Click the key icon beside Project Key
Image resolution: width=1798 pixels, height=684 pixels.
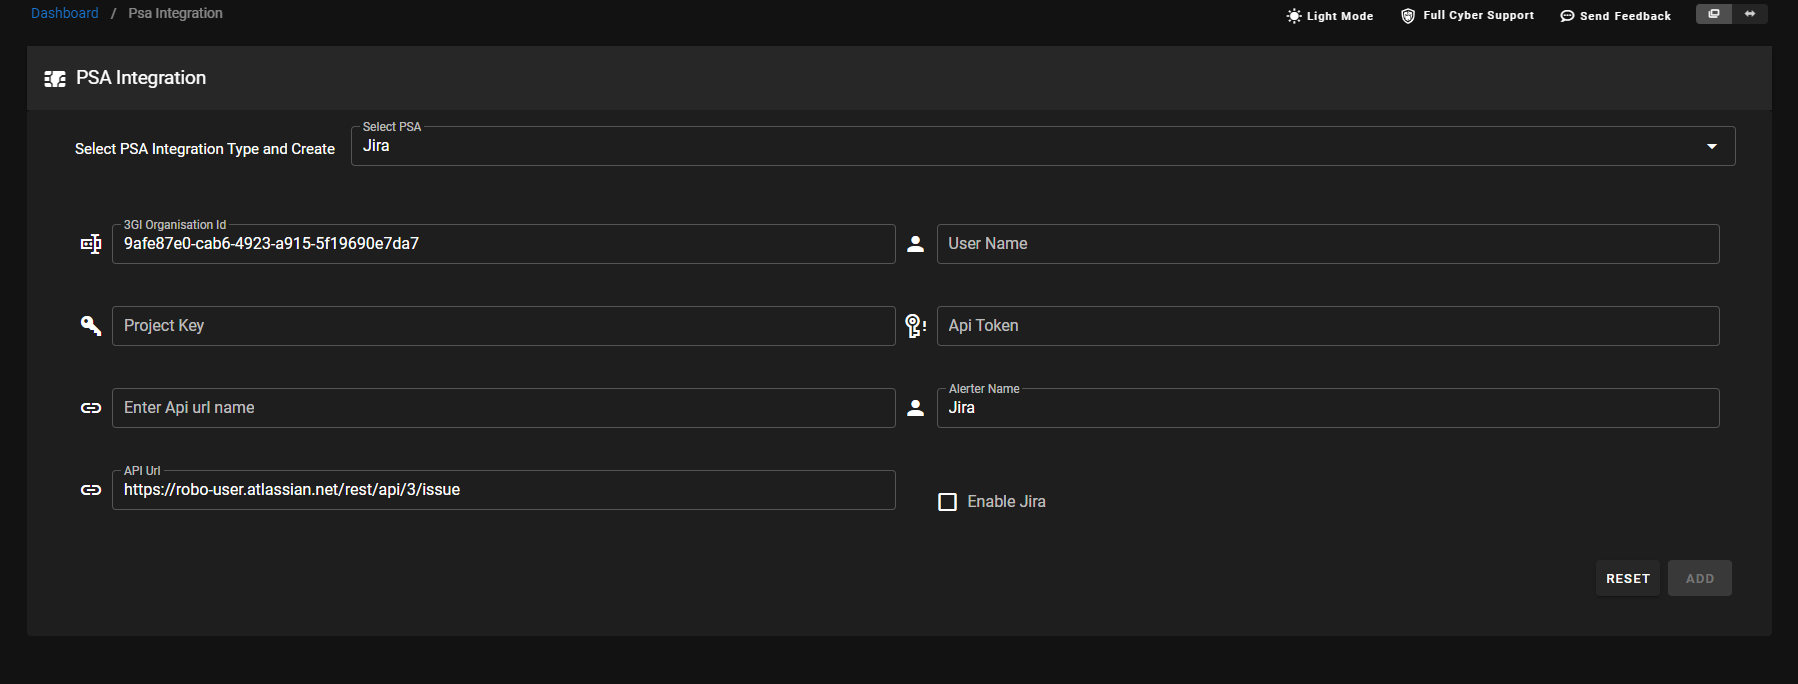coord(91,326)
